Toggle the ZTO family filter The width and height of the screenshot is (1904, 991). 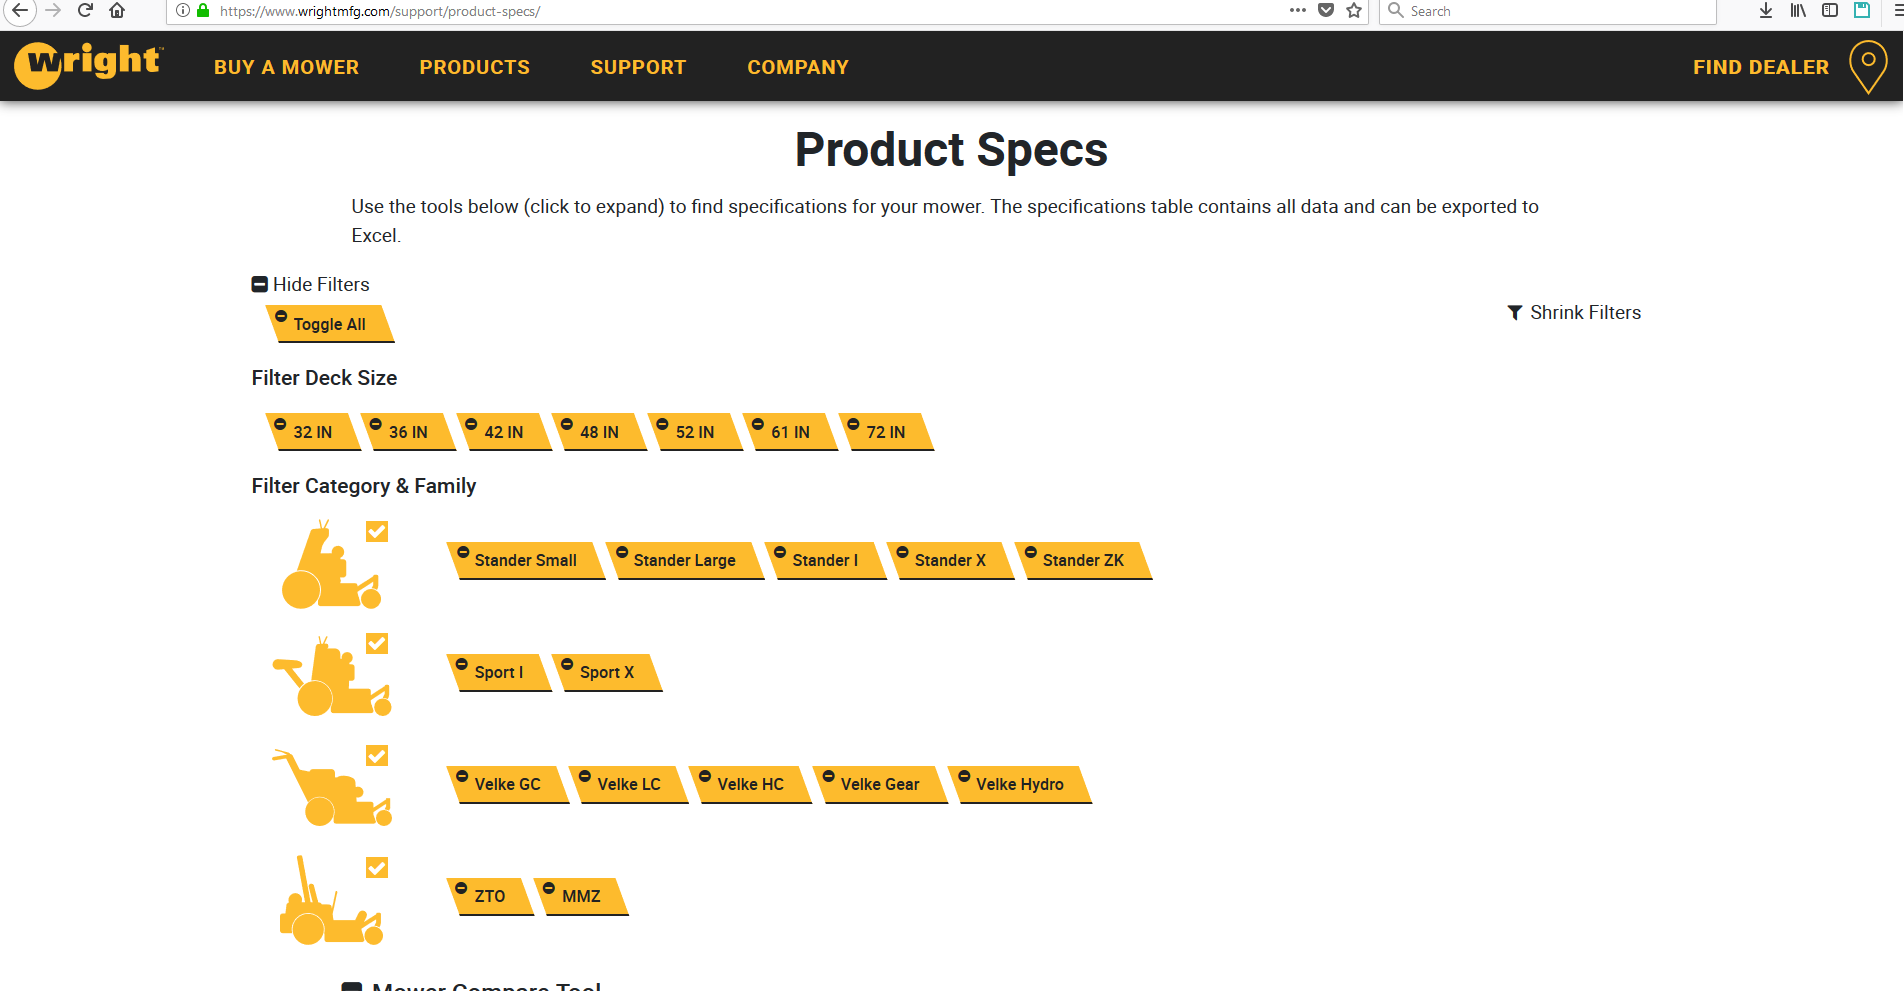(490, 896)
